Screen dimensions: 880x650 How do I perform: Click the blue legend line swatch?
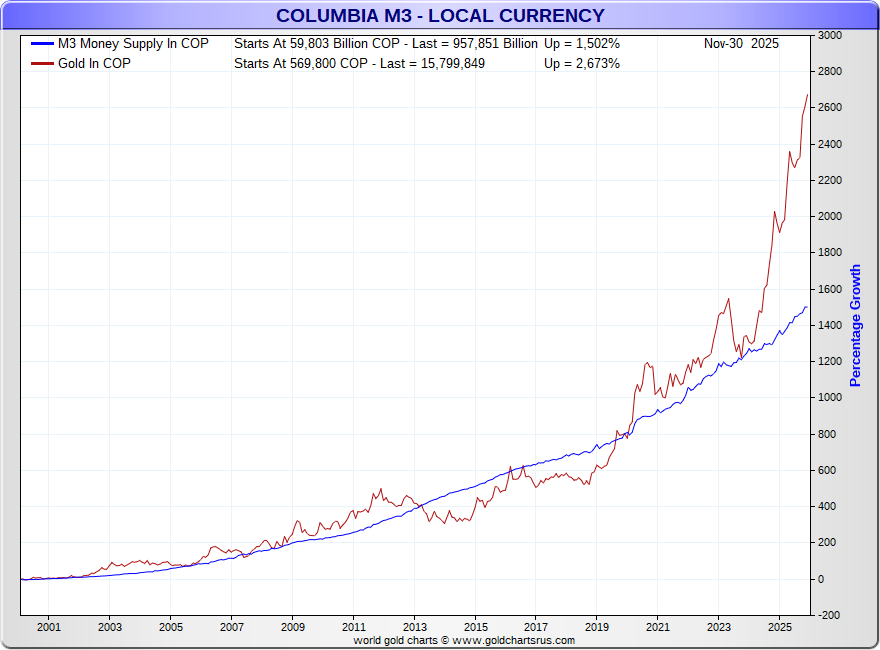[x=43, y=44]
